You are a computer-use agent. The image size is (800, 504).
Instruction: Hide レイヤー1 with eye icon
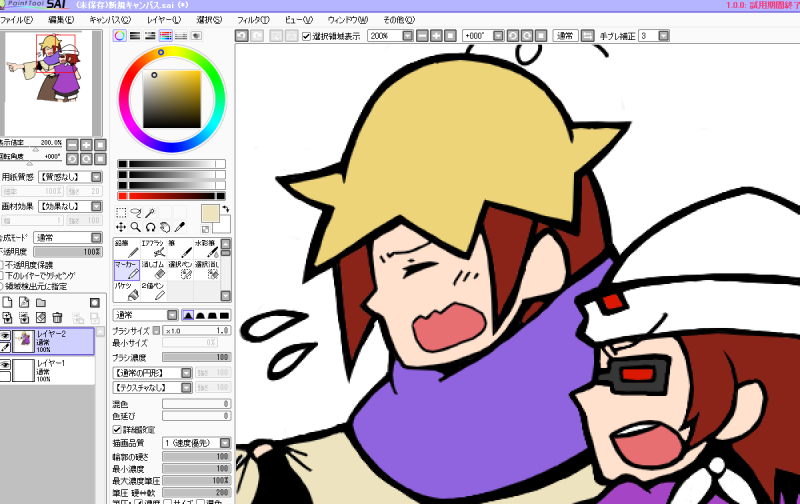5,365
